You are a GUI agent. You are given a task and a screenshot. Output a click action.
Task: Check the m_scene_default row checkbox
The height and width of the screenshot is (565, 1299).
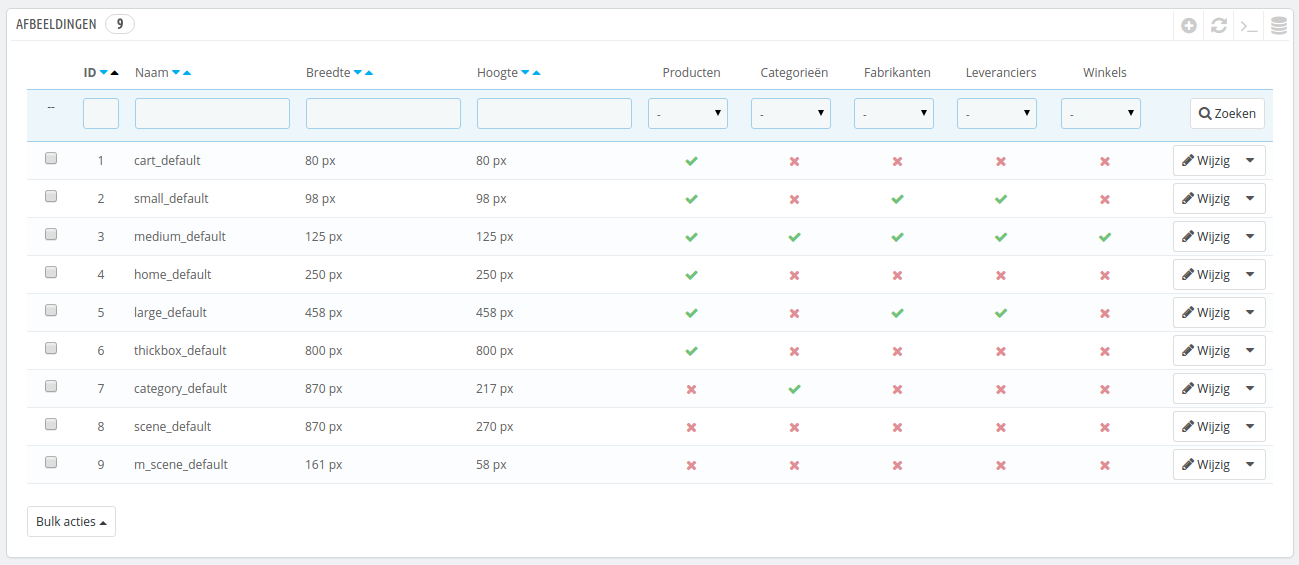pyautogui.click(x=51, y=462)
